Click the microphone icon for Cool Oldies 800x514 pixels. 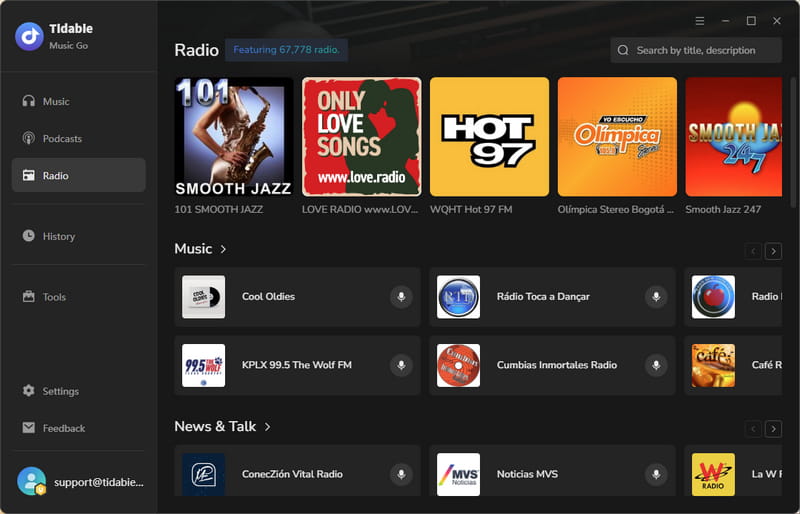pyautogui.click(x=402, y=297)
